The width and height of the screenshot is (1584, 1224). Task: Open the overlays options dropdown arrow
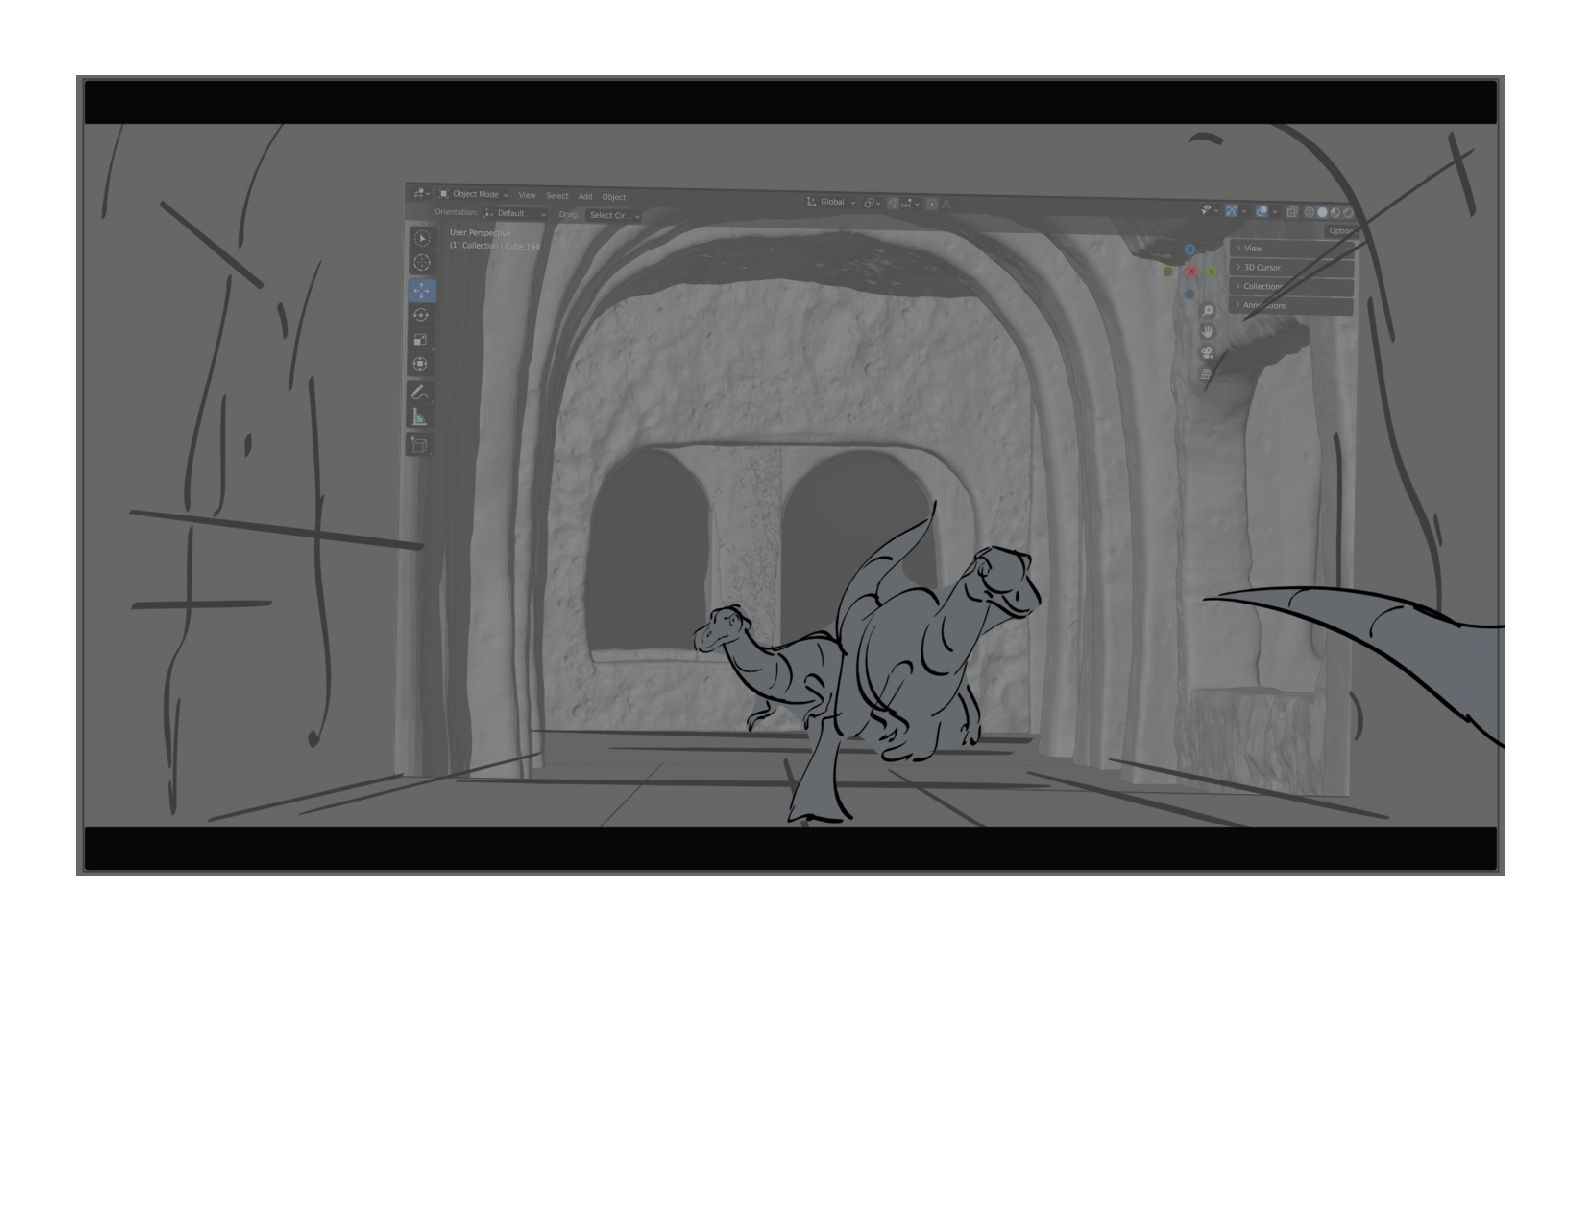click(x=1275, y=212)
